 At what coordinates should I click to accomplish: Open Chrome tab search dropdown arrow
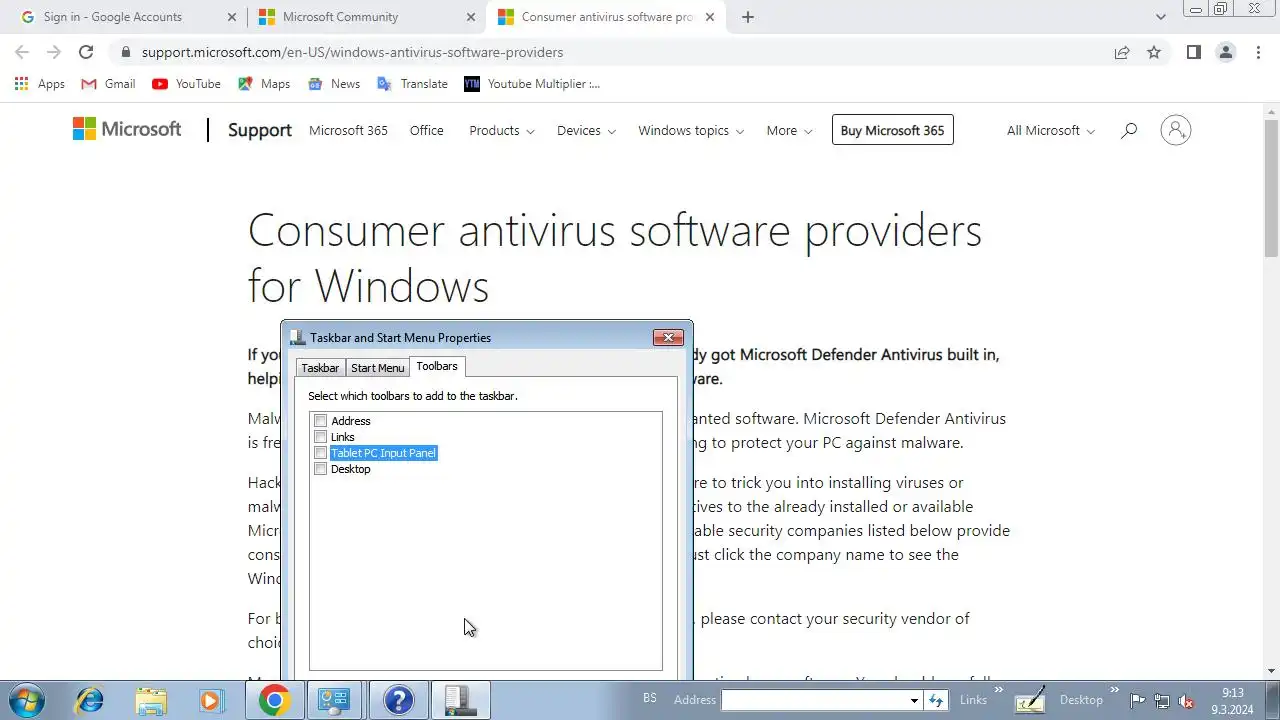click(1160, 17)
